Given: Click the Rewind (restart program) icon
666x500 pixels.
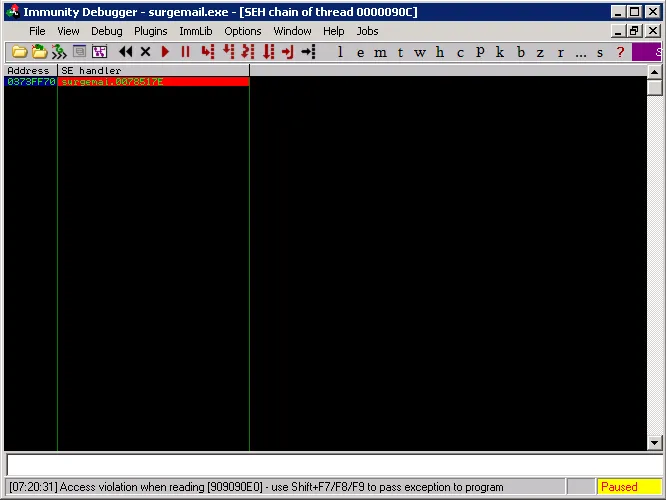Looking at the screenshot, I should 126,52.
